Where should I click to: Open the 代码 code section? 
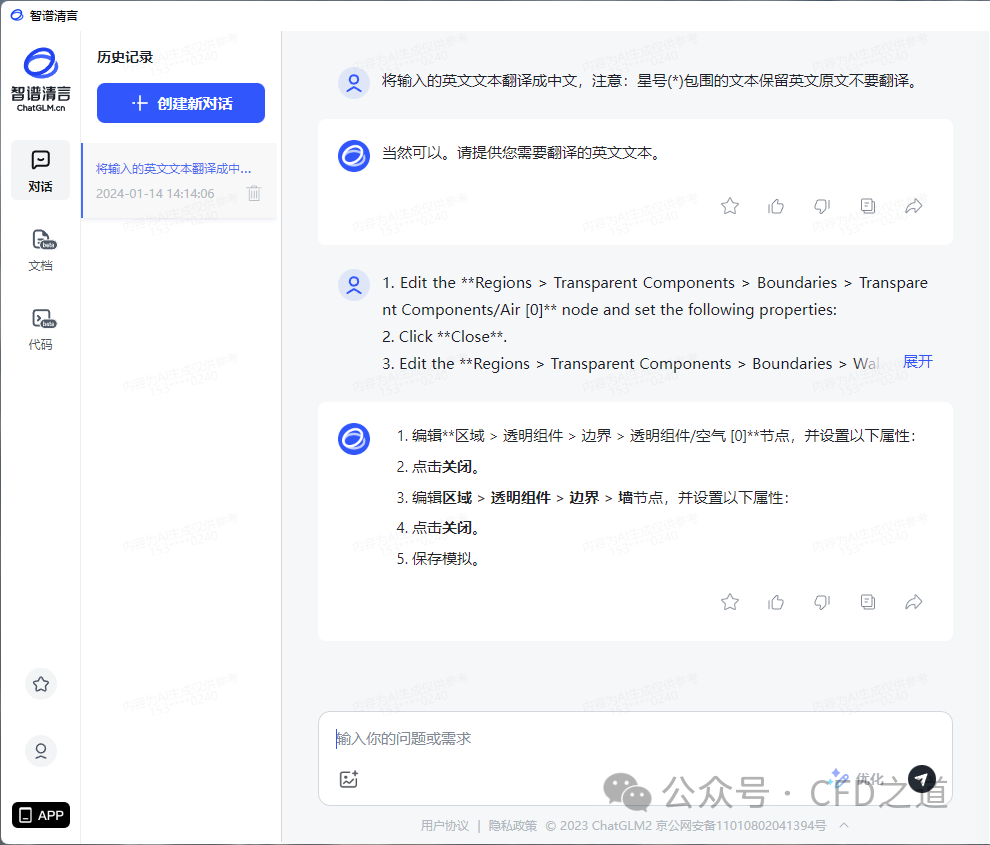pos(40,329)
